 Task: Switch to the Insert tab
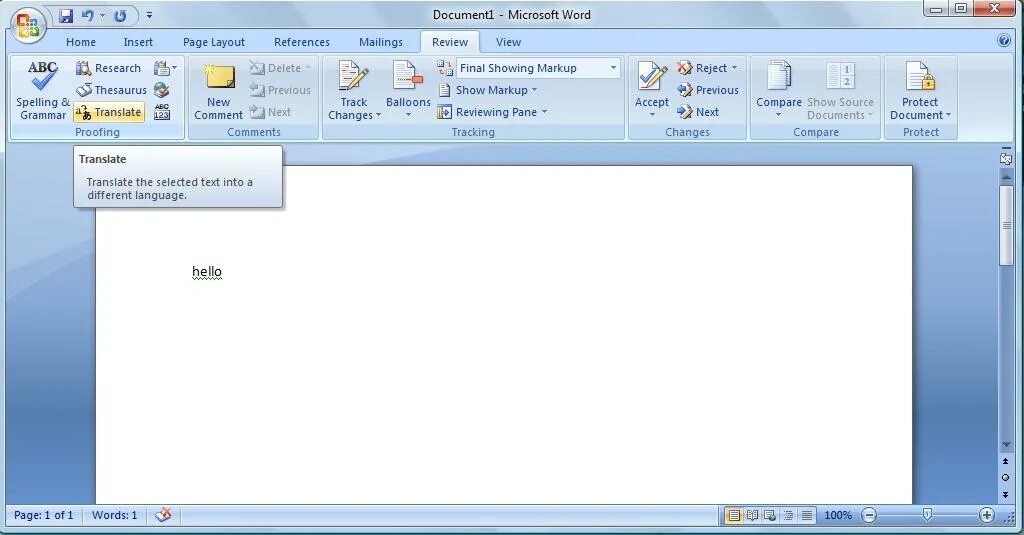(x=138, y=42)
